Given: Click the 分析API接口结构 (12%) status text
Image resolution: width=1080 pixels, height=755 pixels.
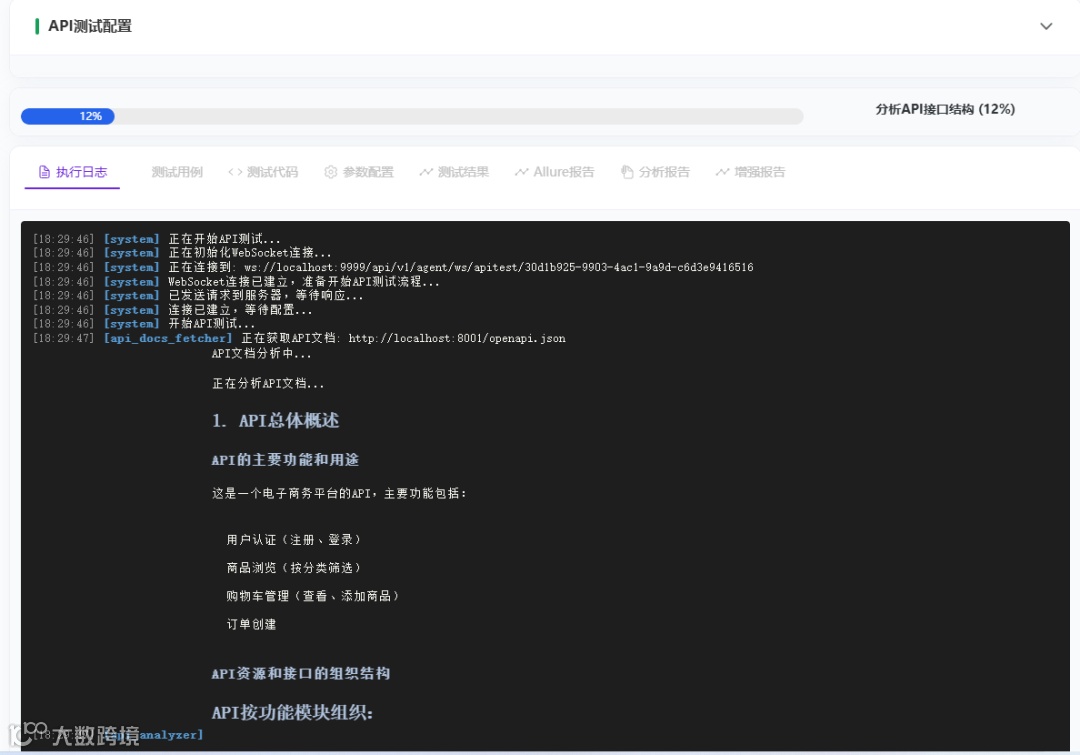Looking at the screenshot, I should [945, 110].
